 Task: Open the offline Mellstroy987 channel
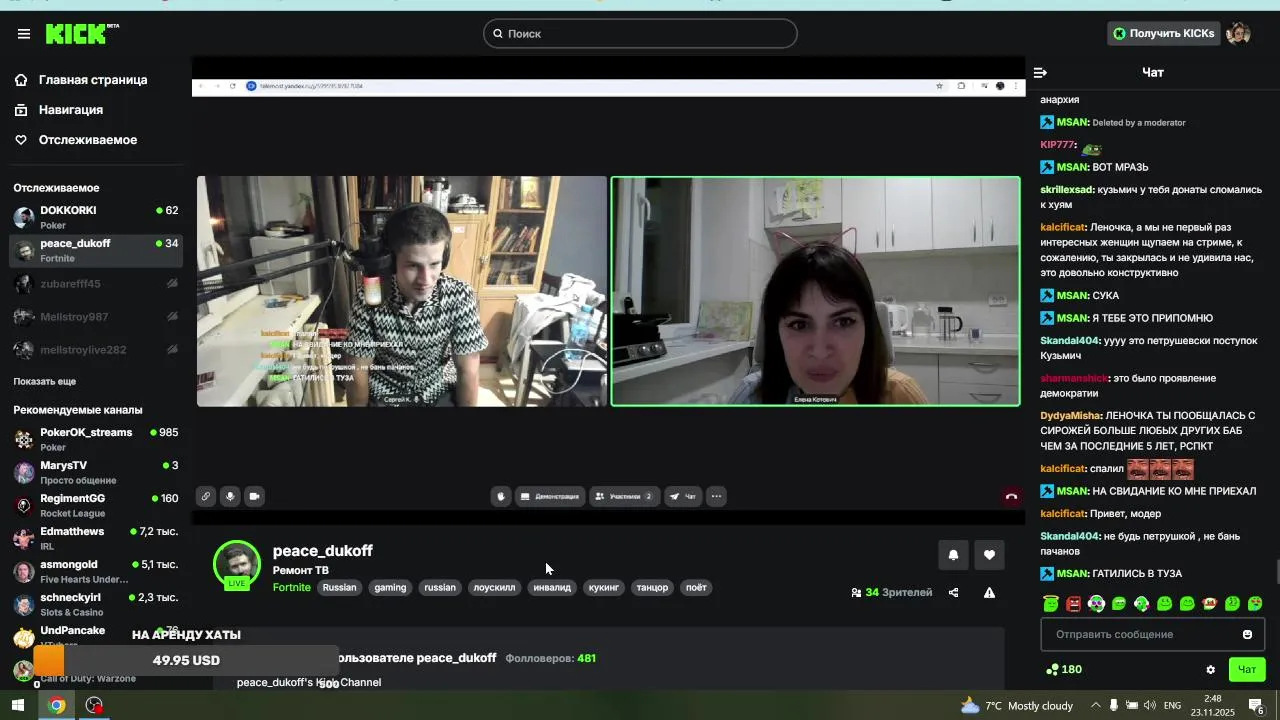96,317
